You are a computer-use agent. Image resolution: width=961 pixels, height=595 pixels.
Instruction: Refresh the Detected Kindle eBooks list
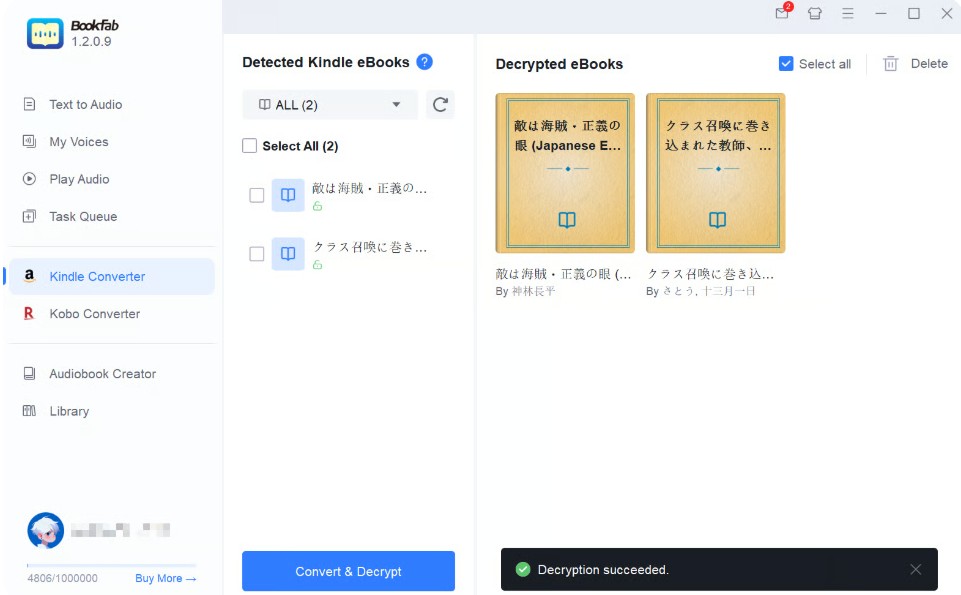(x=440, y=104)
